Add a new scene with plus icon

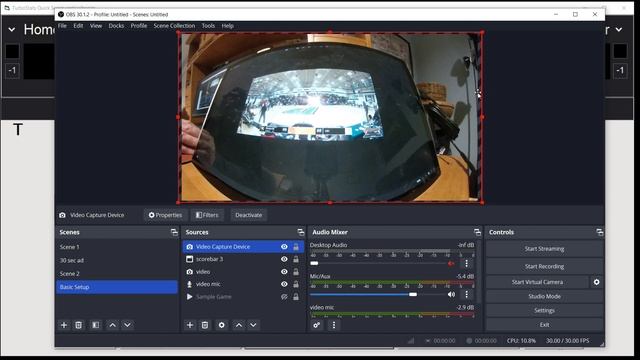point(64,325)
